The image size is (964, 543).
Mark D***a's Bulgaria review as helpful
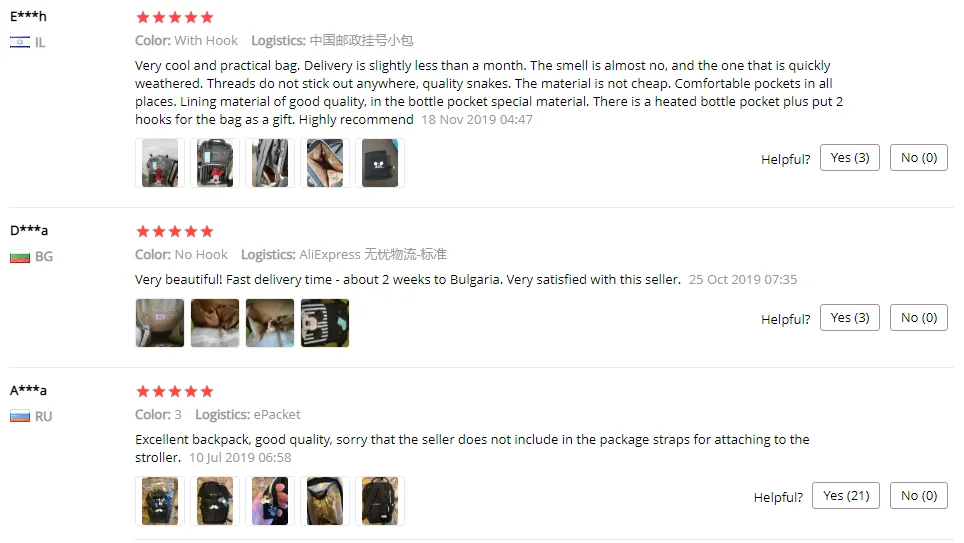[850, 318]
